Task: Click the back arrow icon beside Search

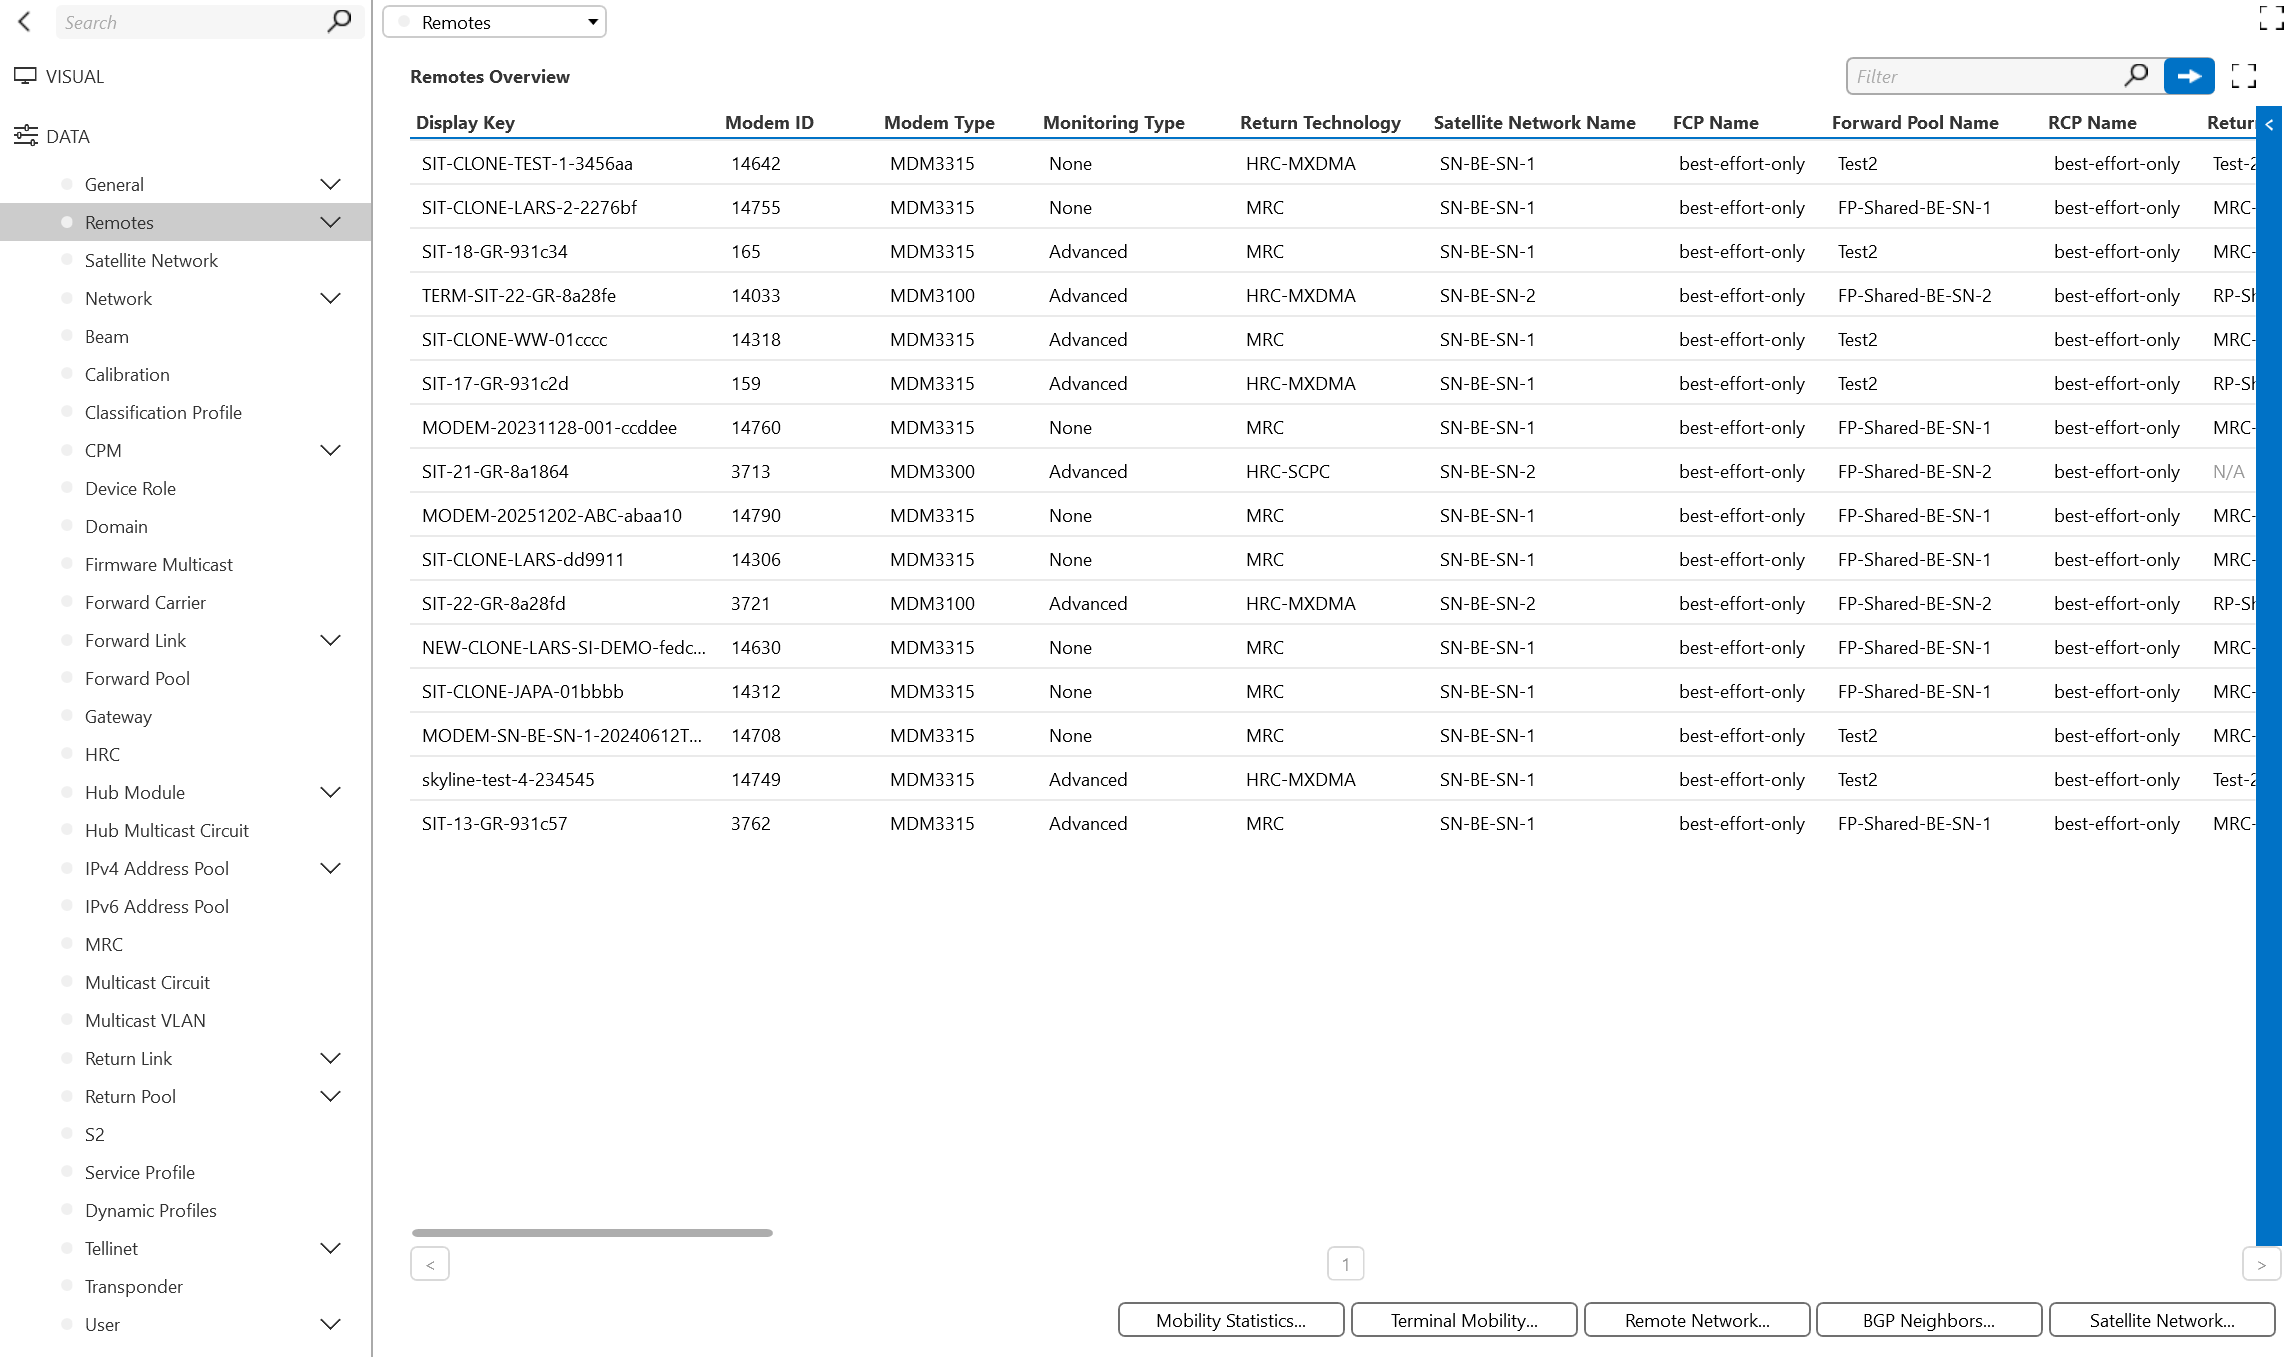Action: (x=24, y=21)
